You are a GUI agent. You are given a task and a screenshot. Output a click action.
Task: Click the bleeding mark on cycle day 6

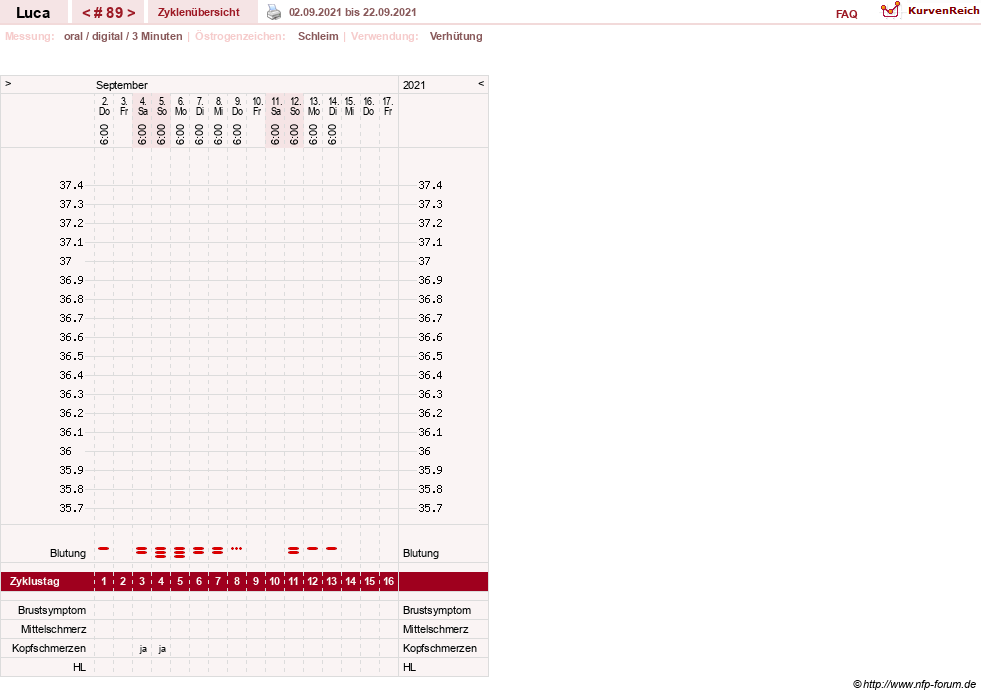[198, 551]
